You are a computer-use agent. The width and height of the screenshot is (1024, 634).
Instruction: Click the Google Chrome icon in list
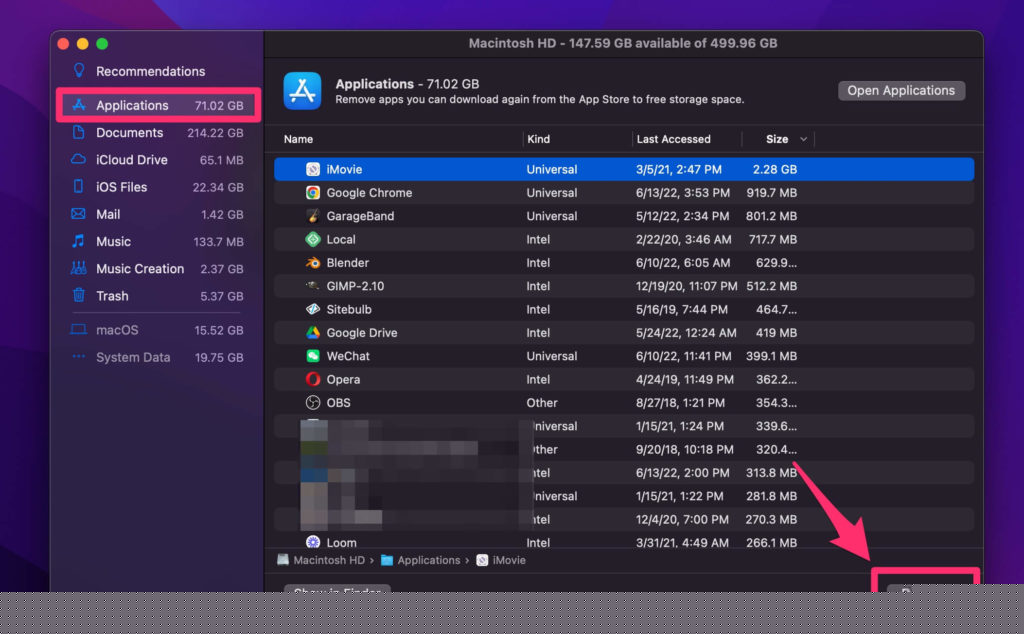point(313,193)
